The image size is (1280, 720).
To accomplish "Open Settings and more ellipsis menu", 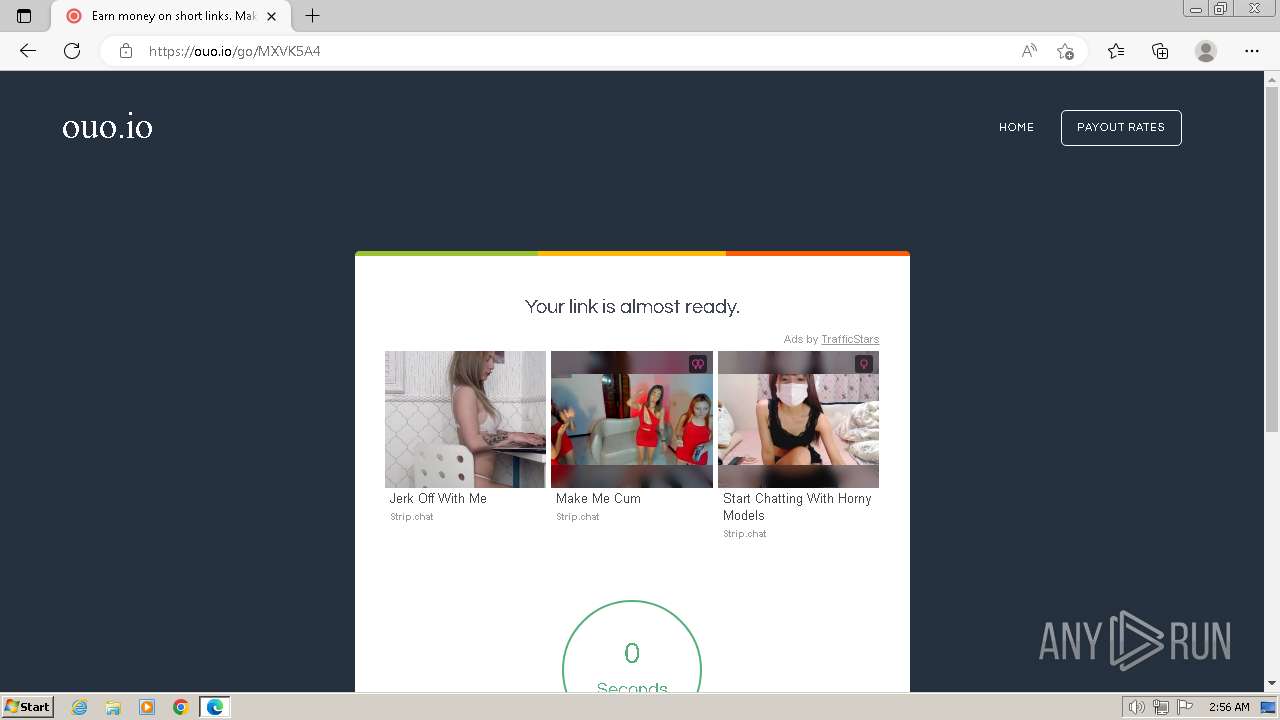I will click(x=1252, y=51).
